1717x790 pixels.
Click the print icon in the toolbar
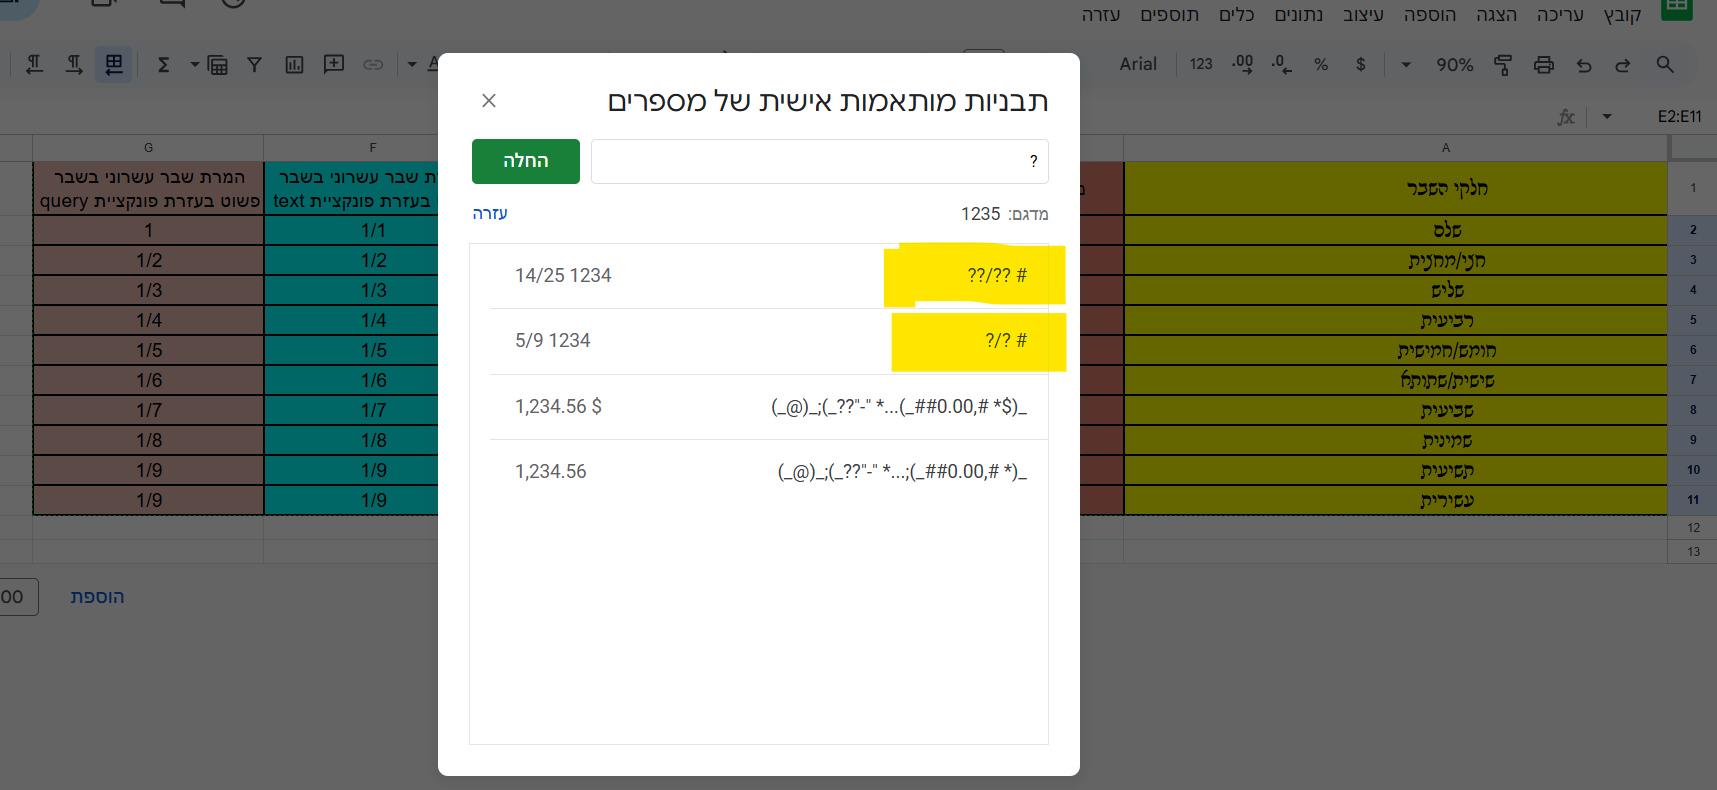tap(1544, 65)
